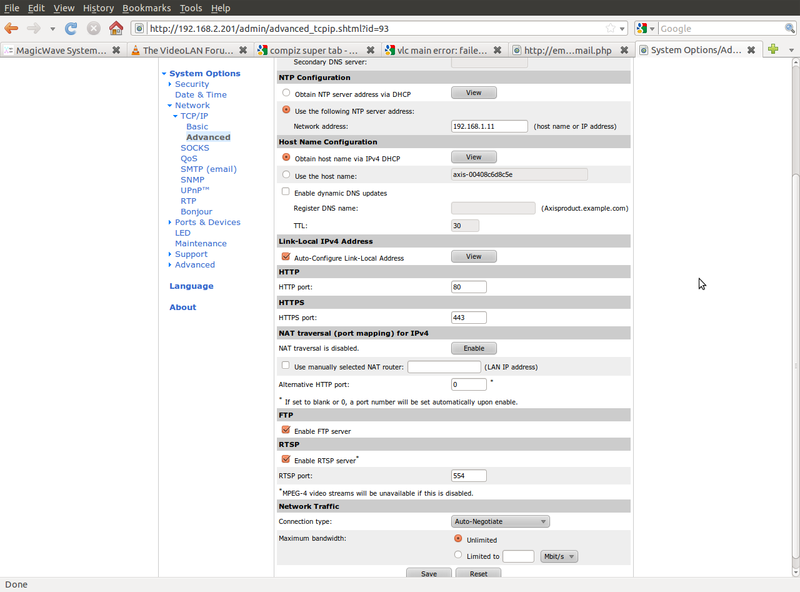Viewport: 800px width, 592px height.
Task: Disable the Enable FTP server checkbox
Action: coord(286,430)
